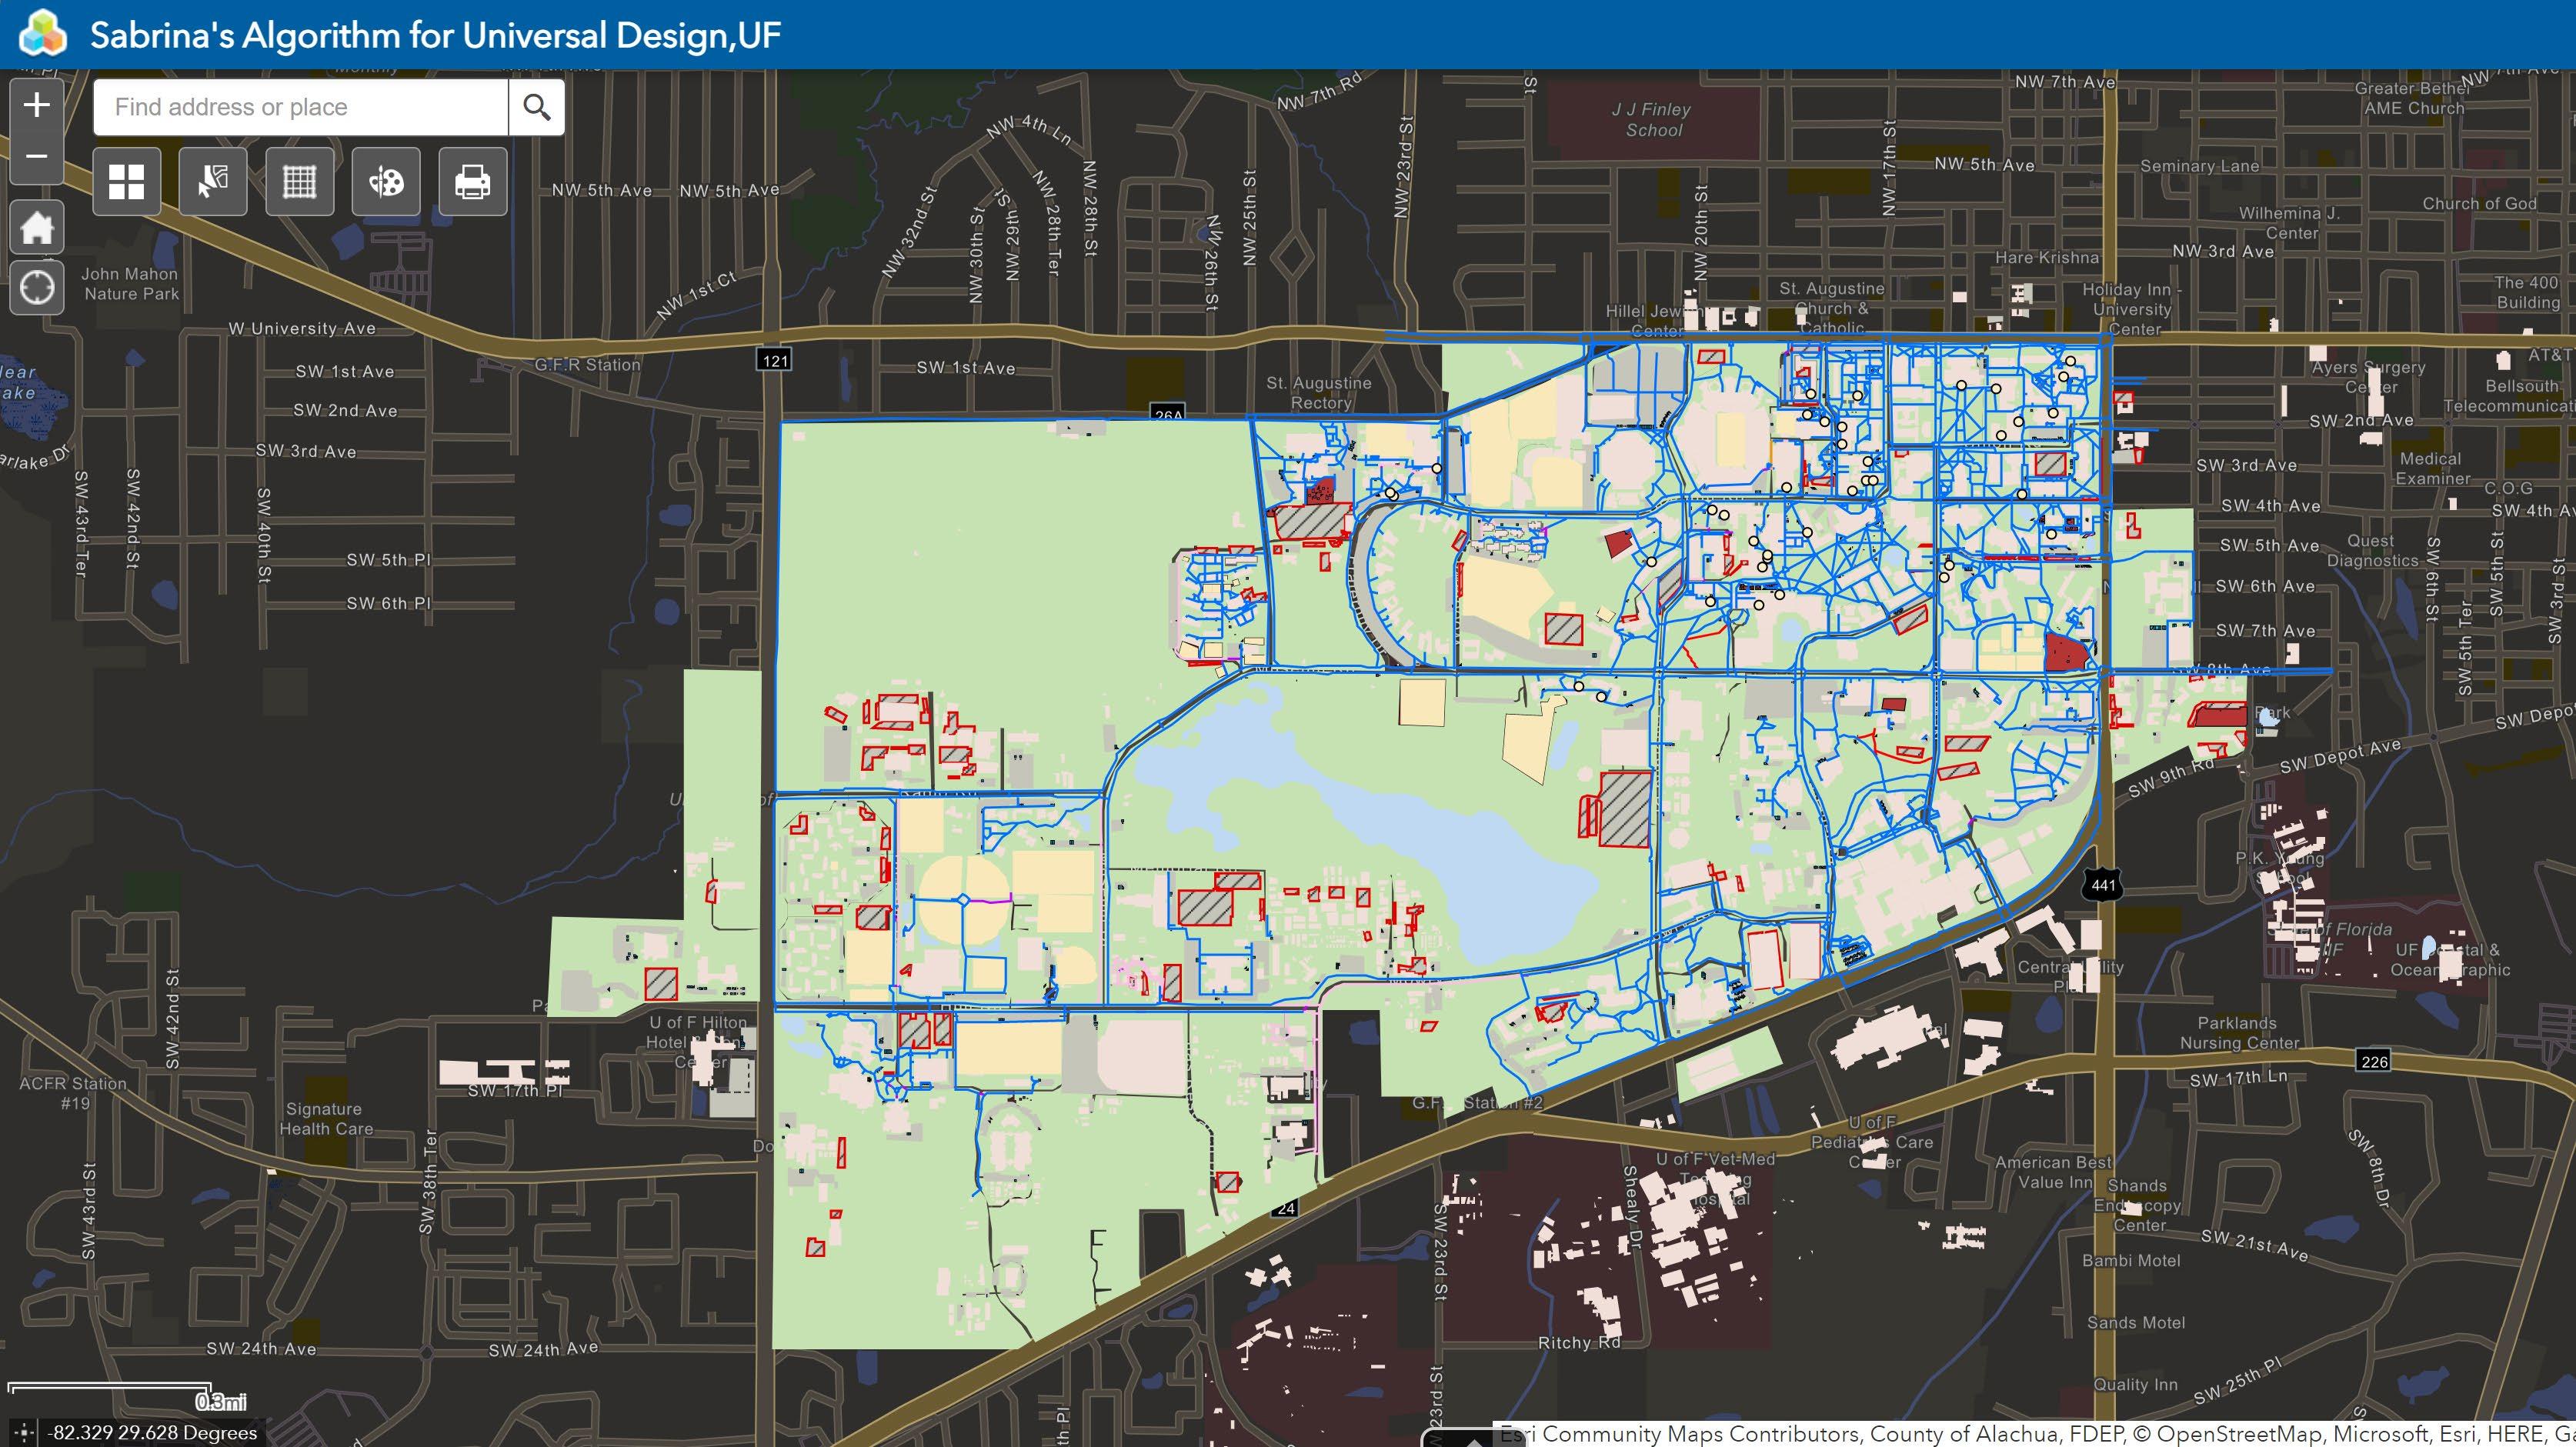Click the search magnifier button
The width and height of the screenshot is (2576, 1447).
pyautogui.click(x=537, y=107)
